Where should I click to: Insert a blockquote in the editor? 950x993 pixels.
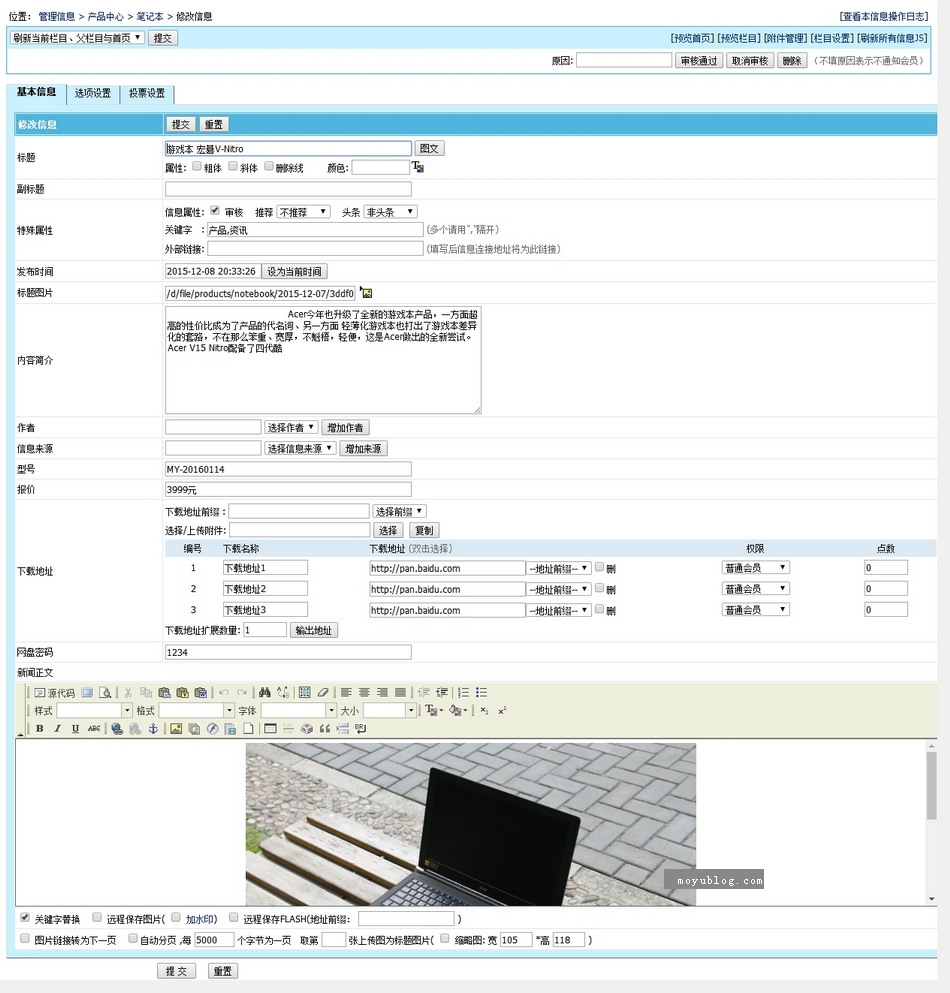[x=324, y=729]
